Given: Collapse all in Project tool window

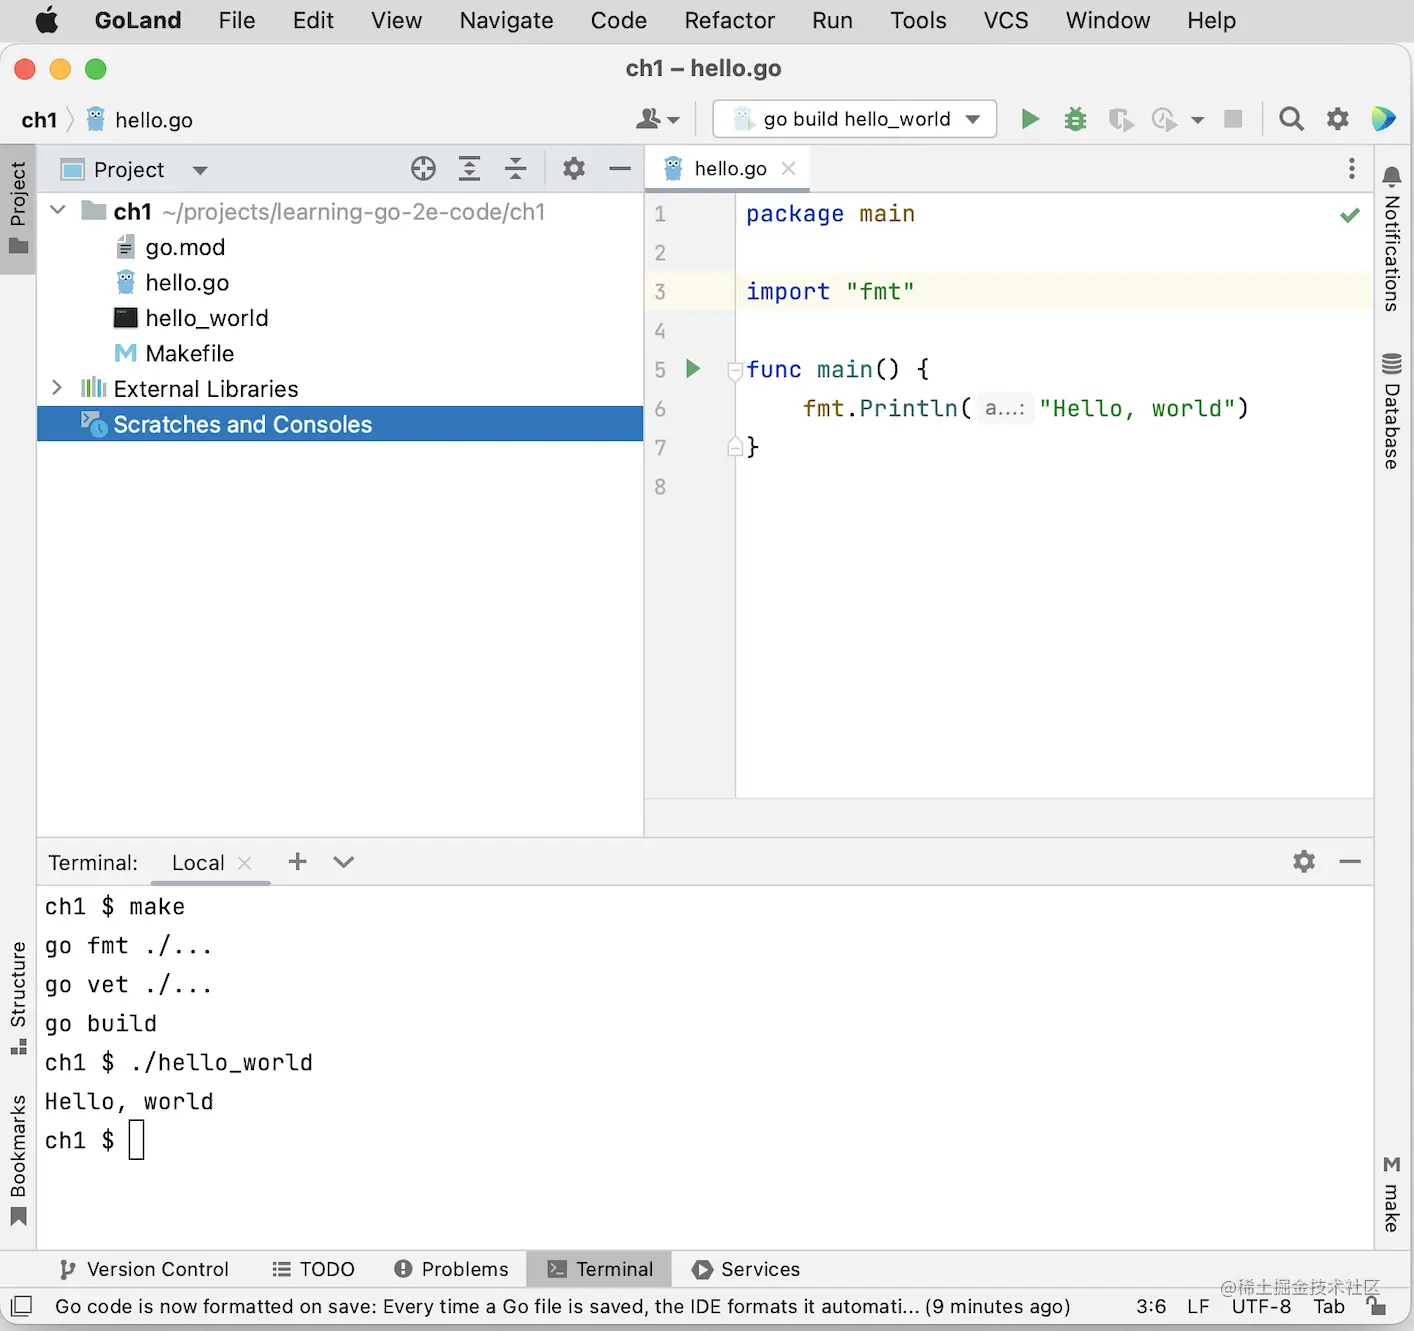Looking at the screenshot, I should [x=515, y=169].
